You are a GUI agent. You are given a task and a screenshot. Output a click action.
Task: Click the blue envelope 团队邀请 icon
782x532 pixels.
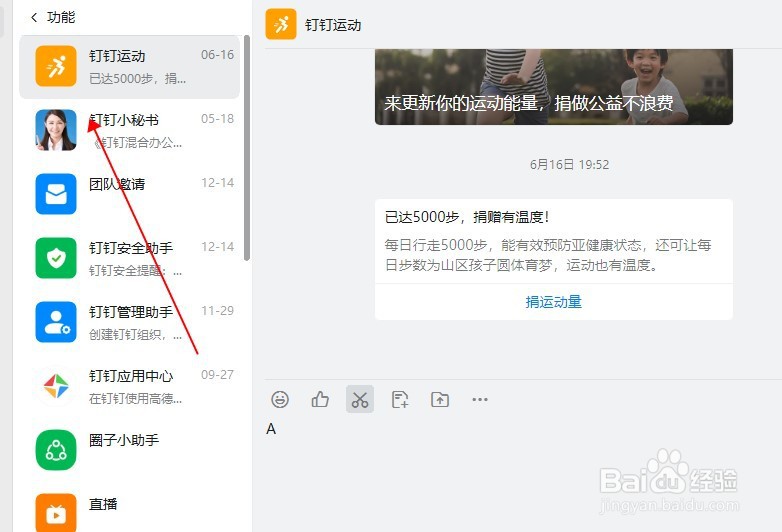[x=56, y=194]
